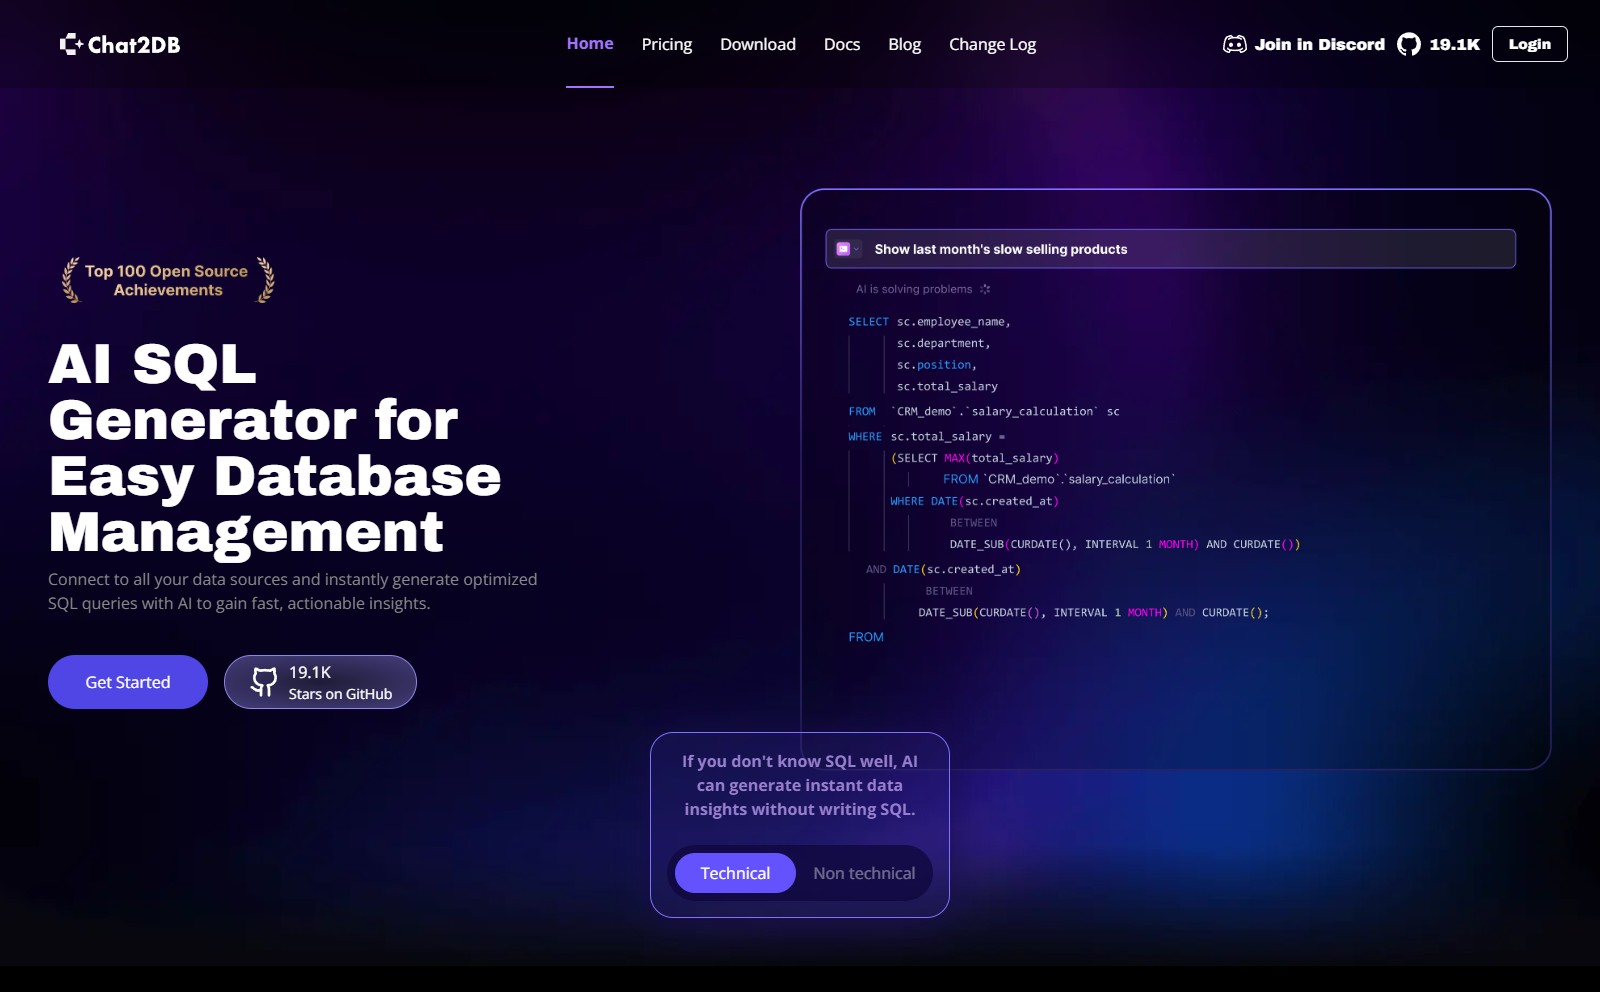Click the Chat2DB brand name text

pos(134,44)
